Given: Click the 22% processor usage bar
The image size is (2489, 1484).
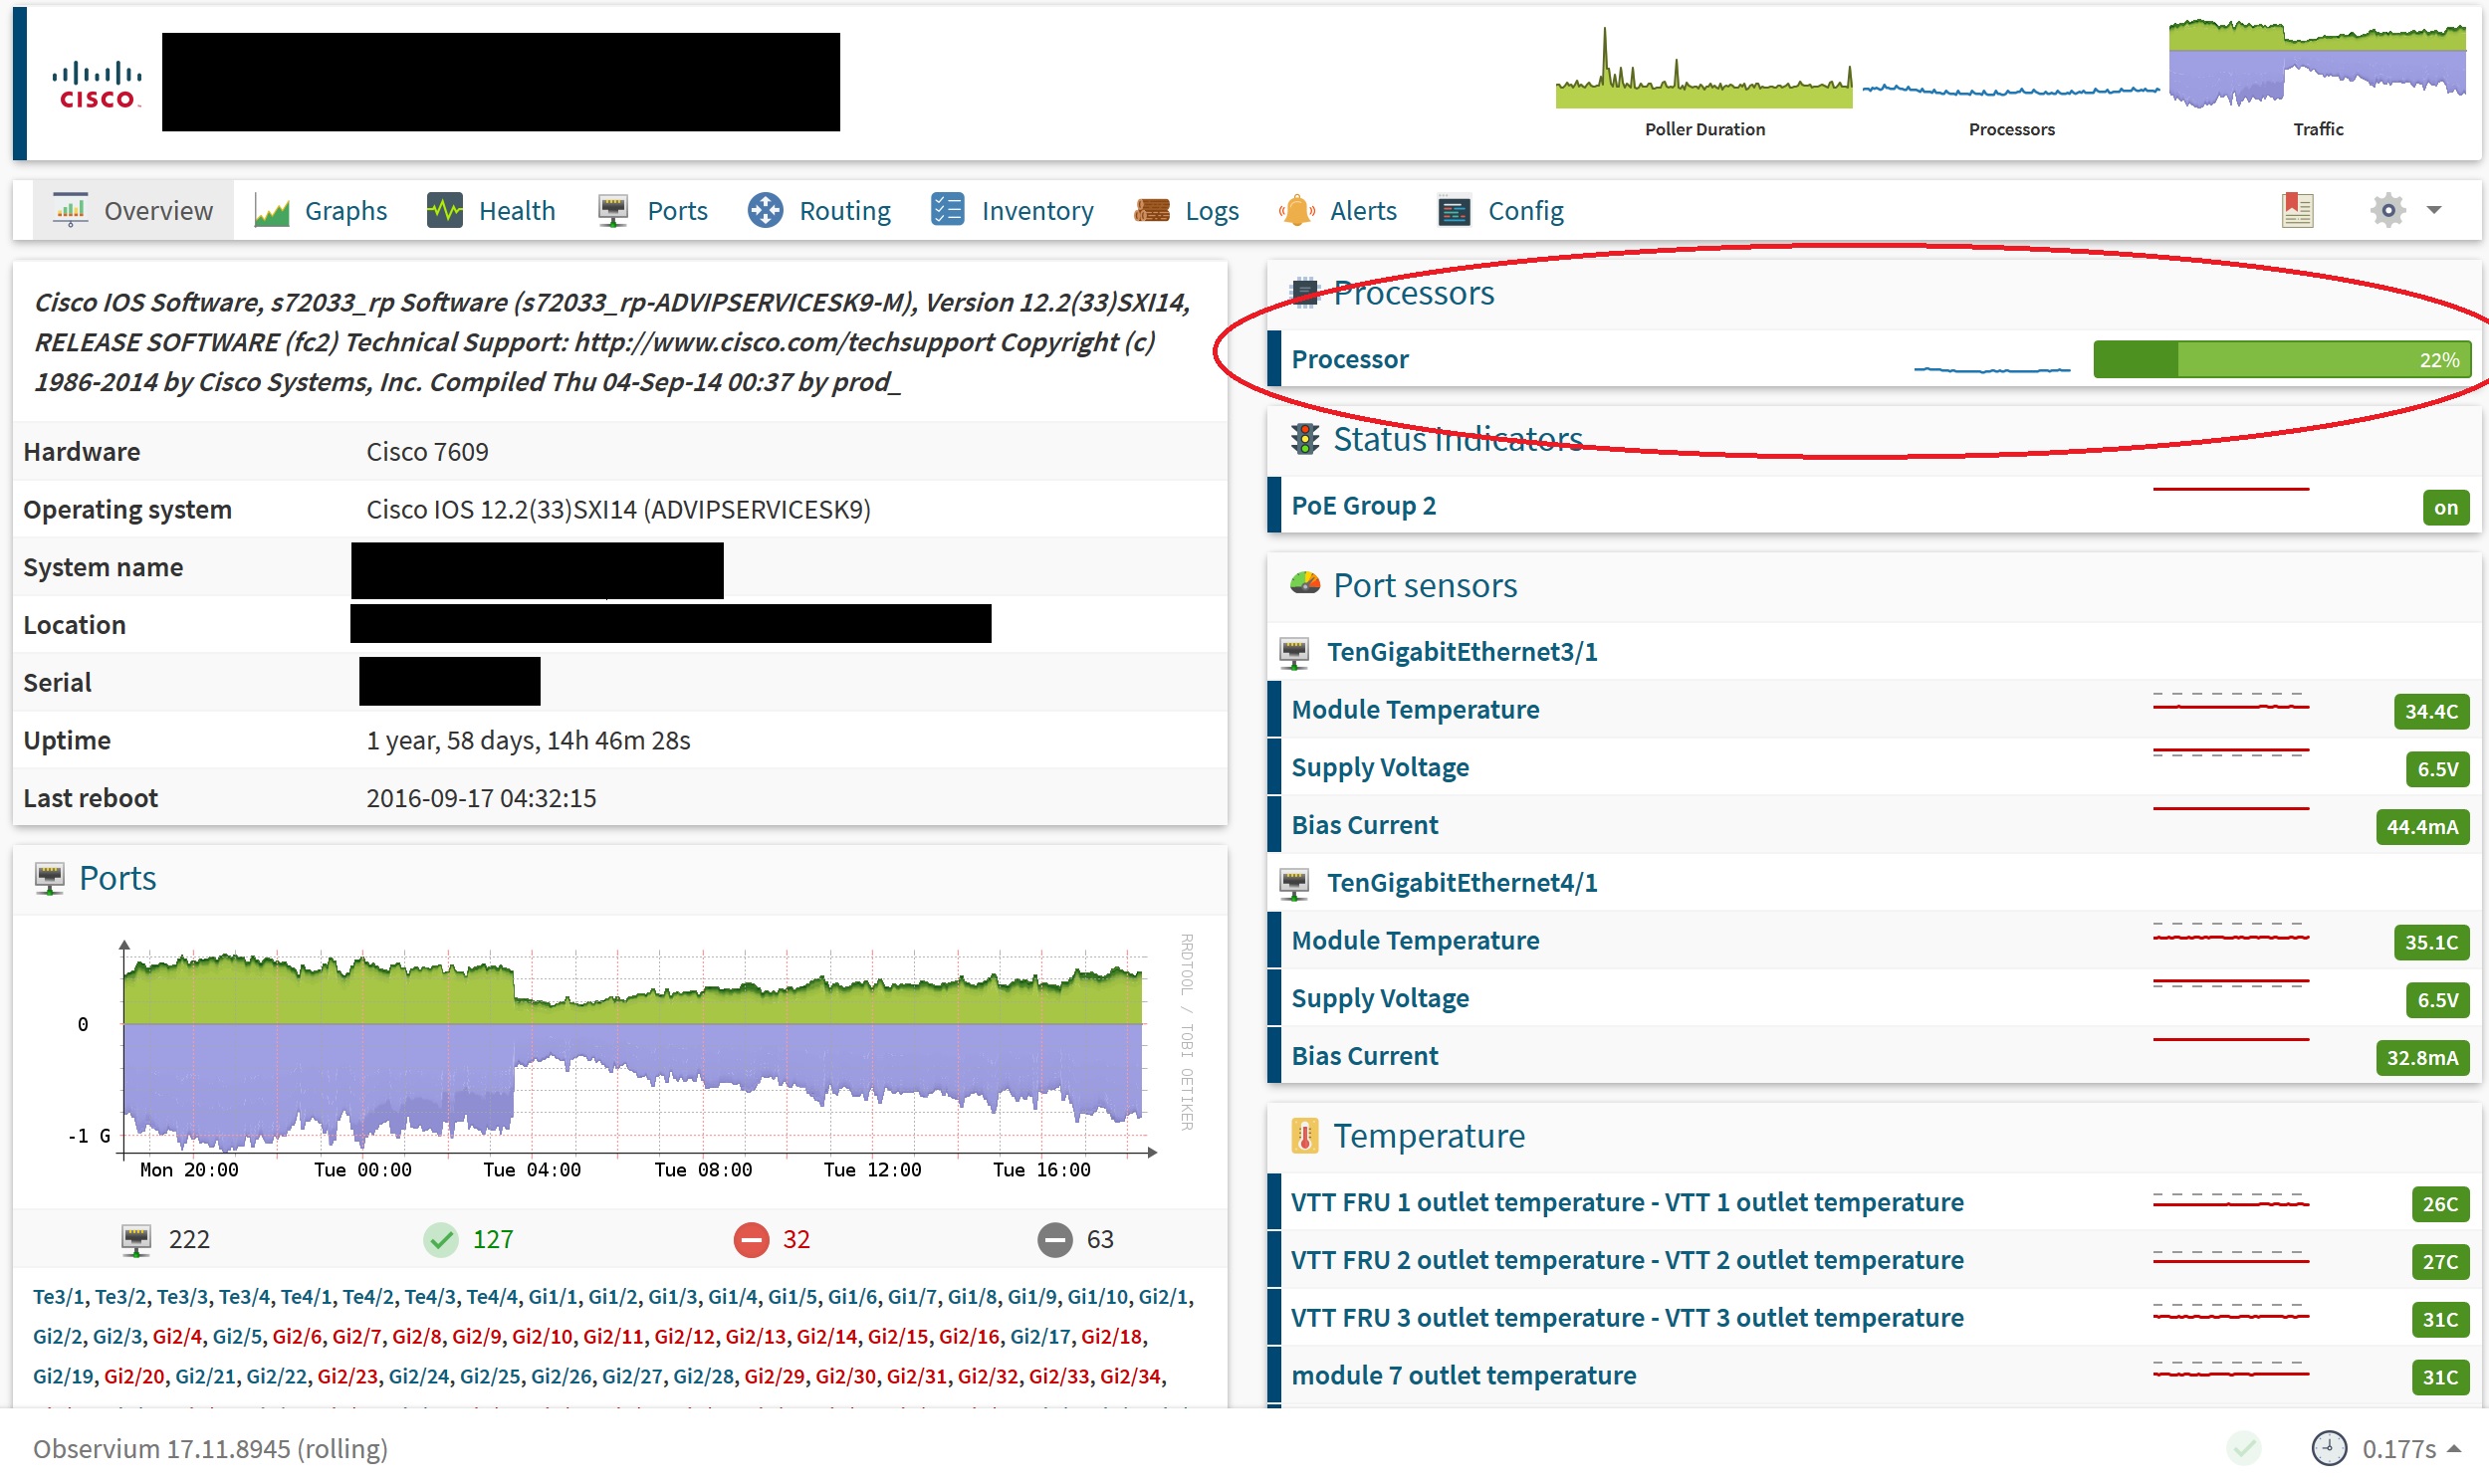Looking at the screenshot, I should click(x=2281, y=359).
